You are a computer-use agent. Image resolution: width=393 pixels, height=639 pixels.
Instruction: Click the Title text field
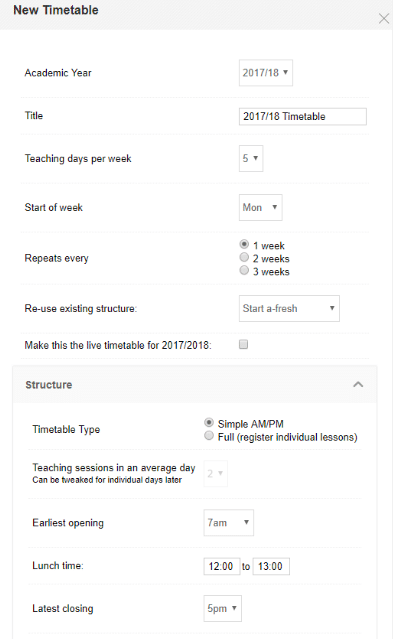pos(302,117)
